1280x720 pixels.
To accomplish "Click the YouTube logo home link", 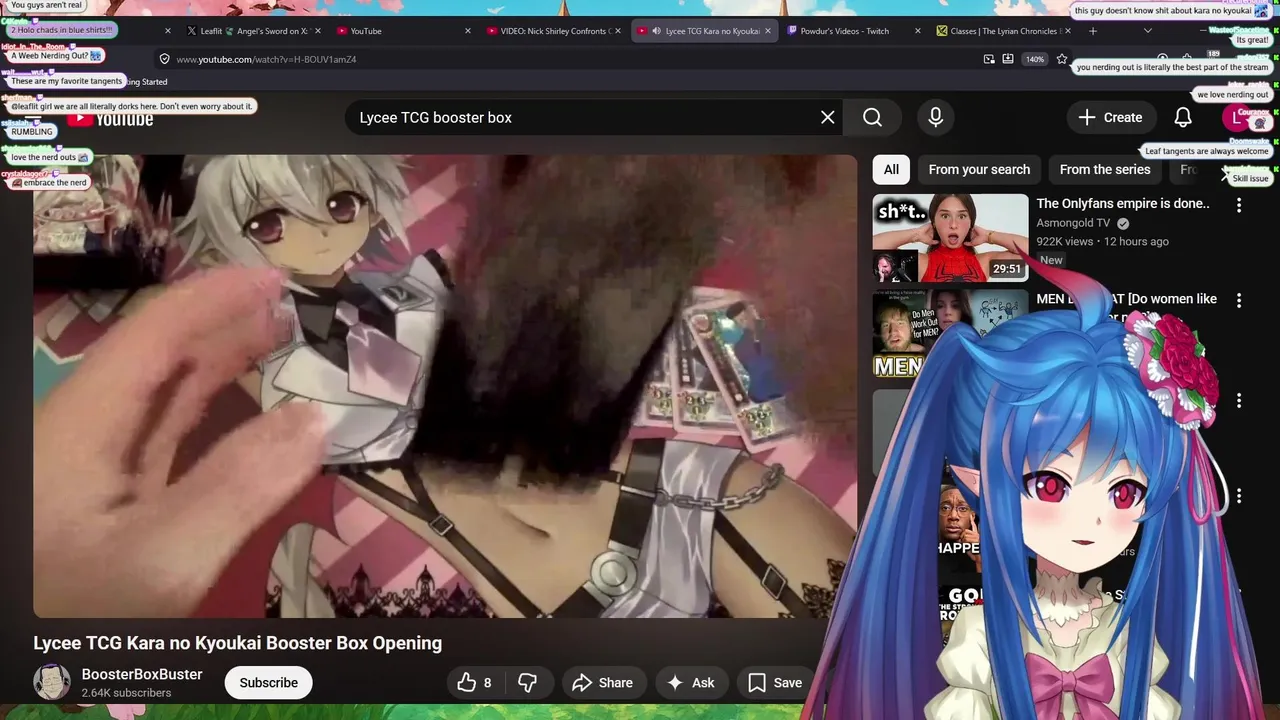I will 110,119.
